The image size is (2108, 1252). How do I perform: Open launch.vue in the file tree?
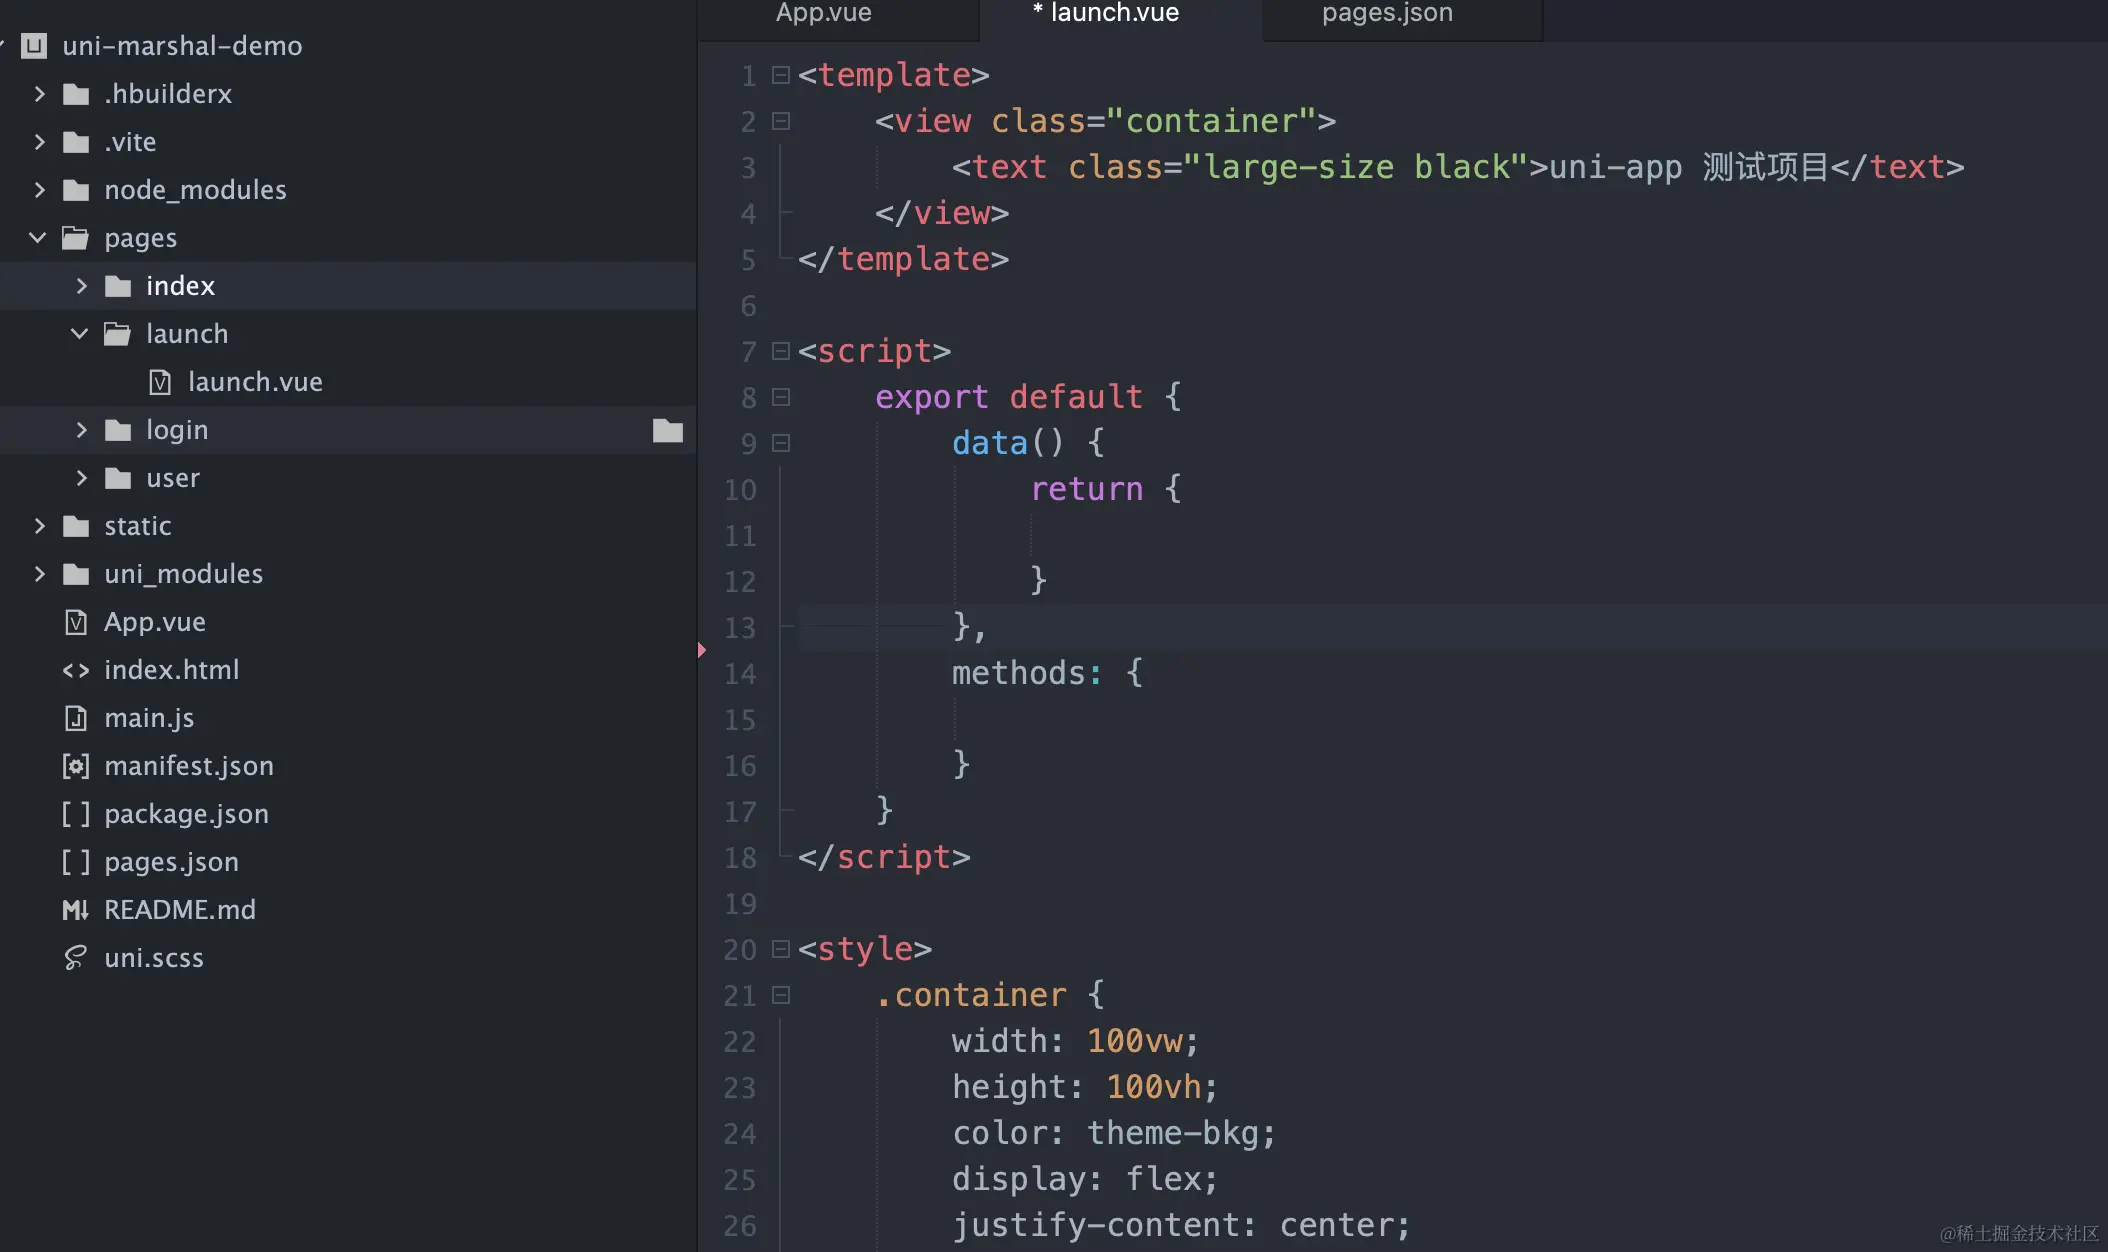254,382
